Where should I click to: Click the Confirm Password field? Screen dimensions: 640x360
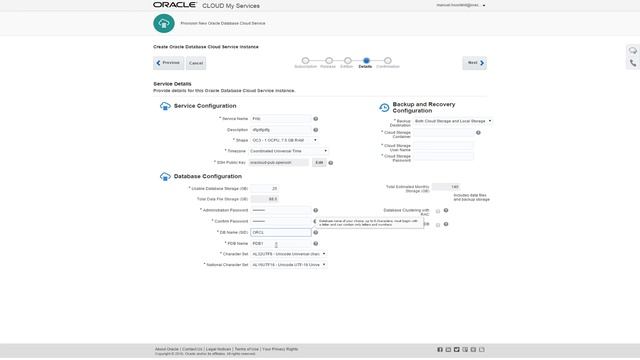point(281,221)
